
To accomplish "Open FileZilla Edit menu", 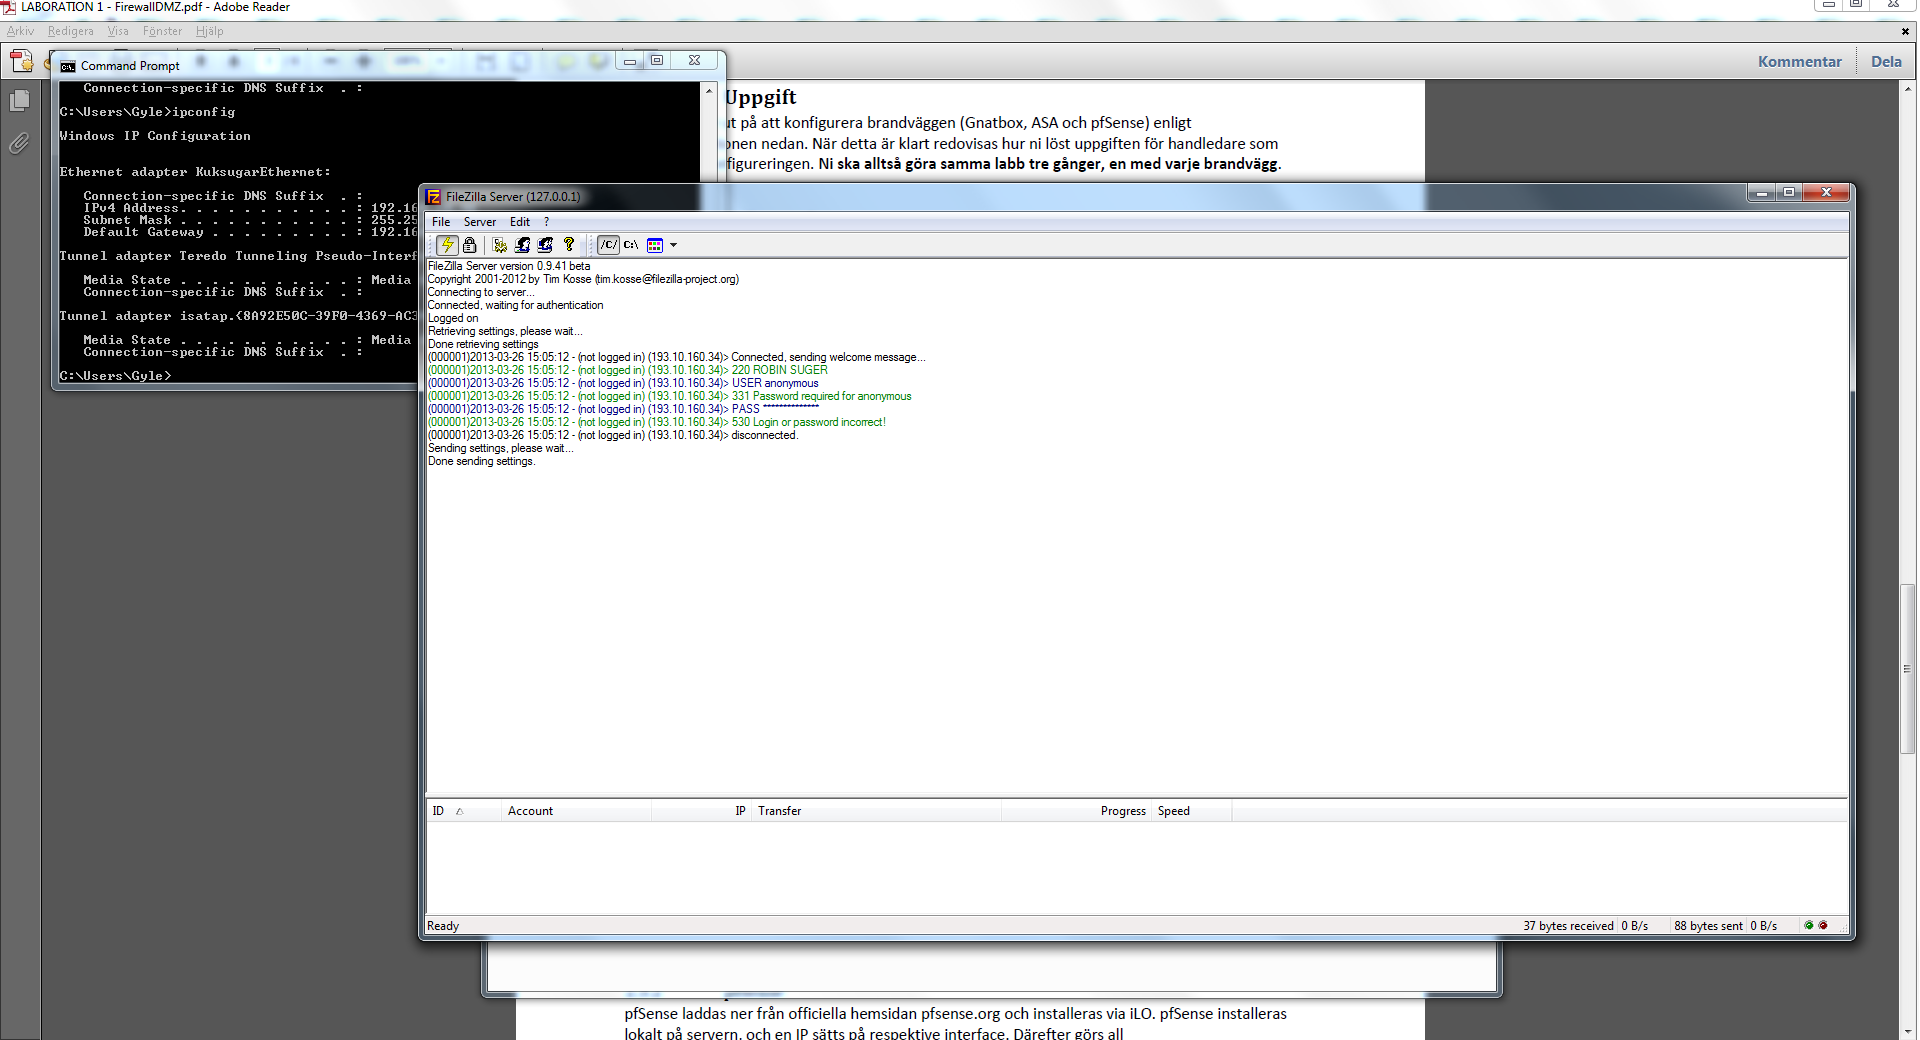I will pos(520,222).
